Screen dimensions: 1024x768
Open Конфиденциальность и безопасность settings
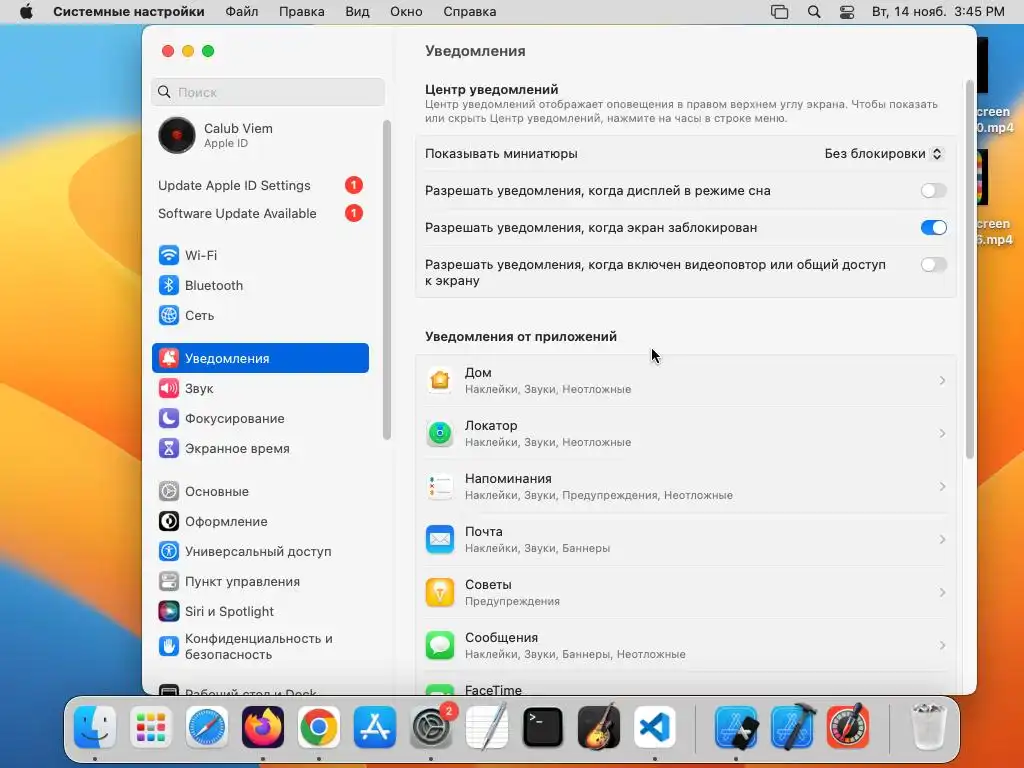260,647
